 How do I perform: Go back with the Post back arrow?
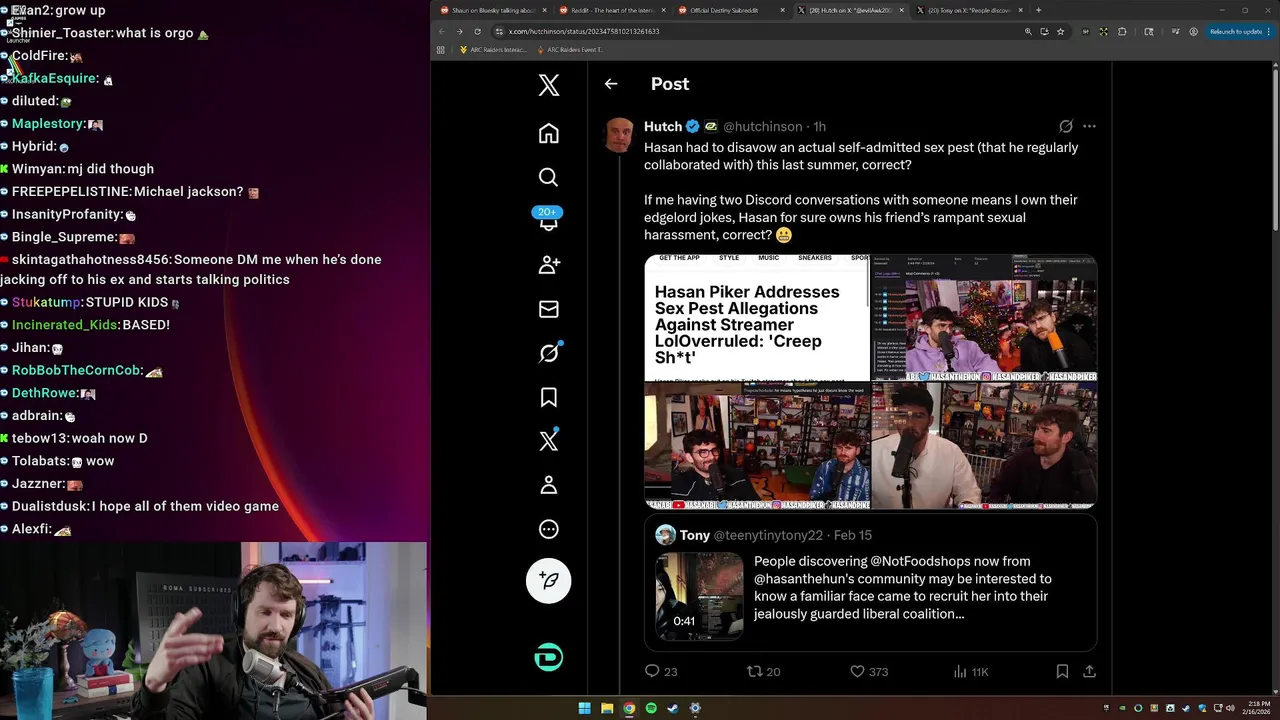click(x=611, y=84)
